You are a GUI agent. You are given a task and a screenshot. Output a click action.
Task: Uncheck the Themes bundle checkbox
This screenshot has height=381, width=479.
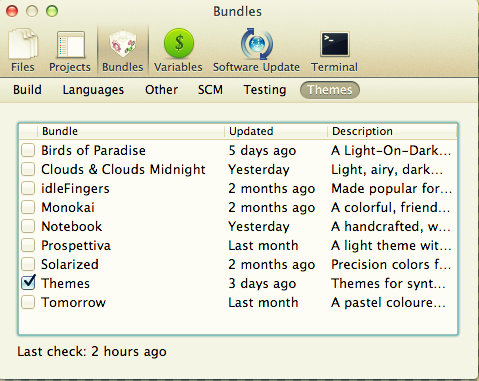click(28, 283)
